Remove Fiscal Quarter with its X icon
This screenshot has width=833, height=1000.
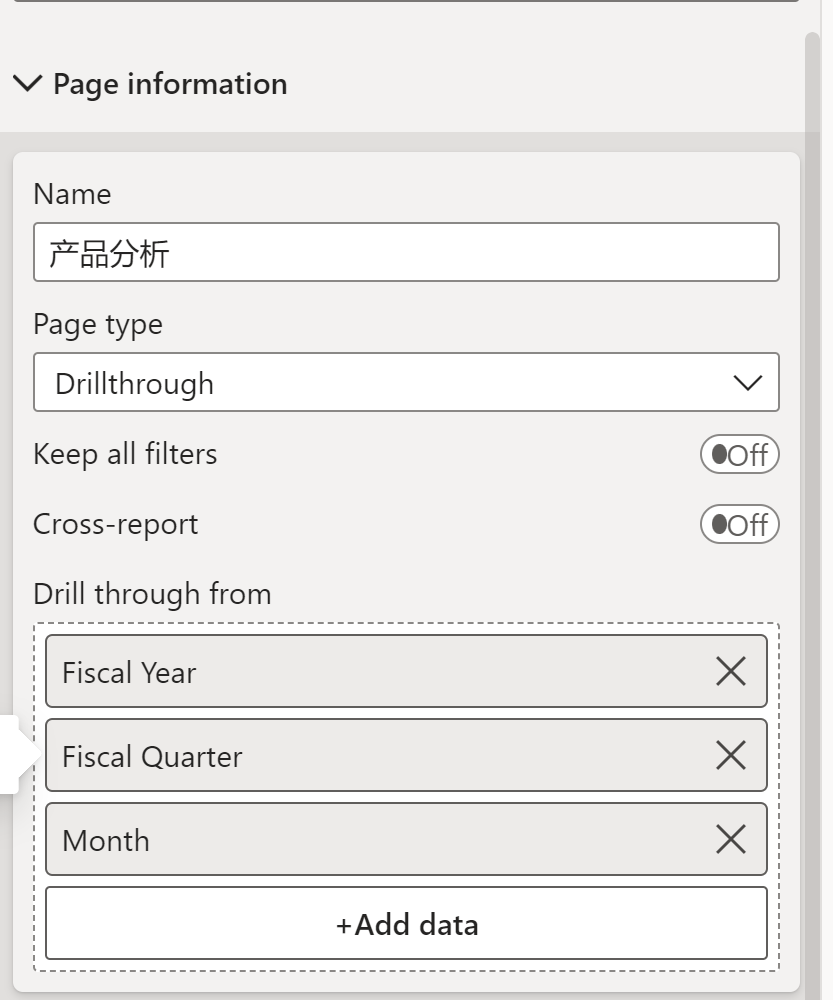(731, 756)
